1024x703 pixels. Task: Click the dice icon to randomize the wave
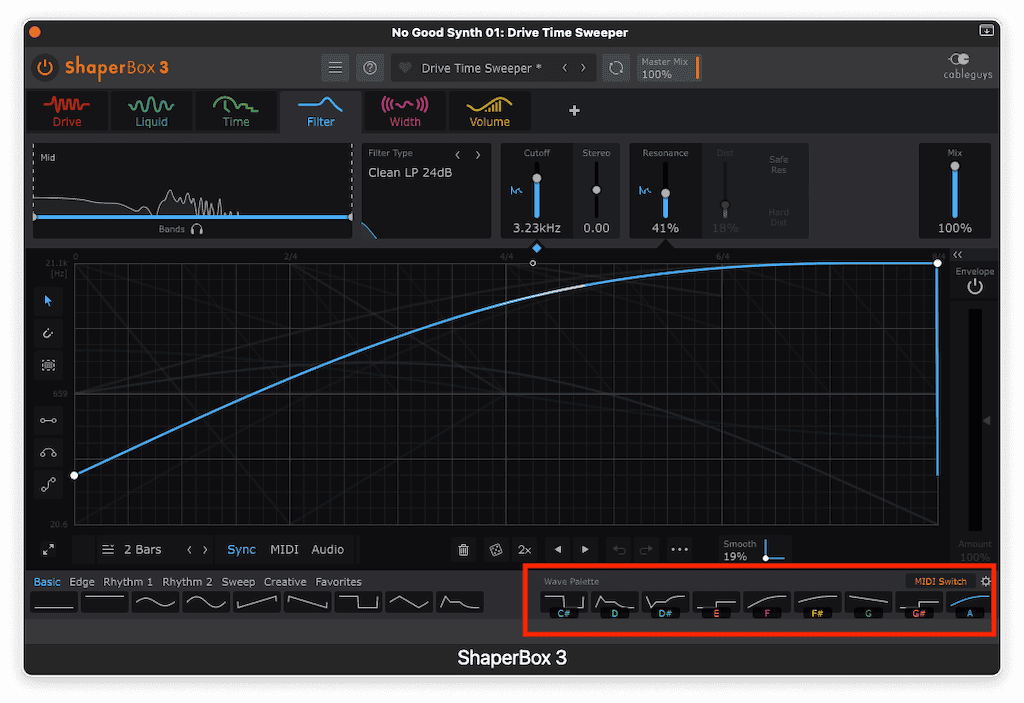[x=497, y=549]
